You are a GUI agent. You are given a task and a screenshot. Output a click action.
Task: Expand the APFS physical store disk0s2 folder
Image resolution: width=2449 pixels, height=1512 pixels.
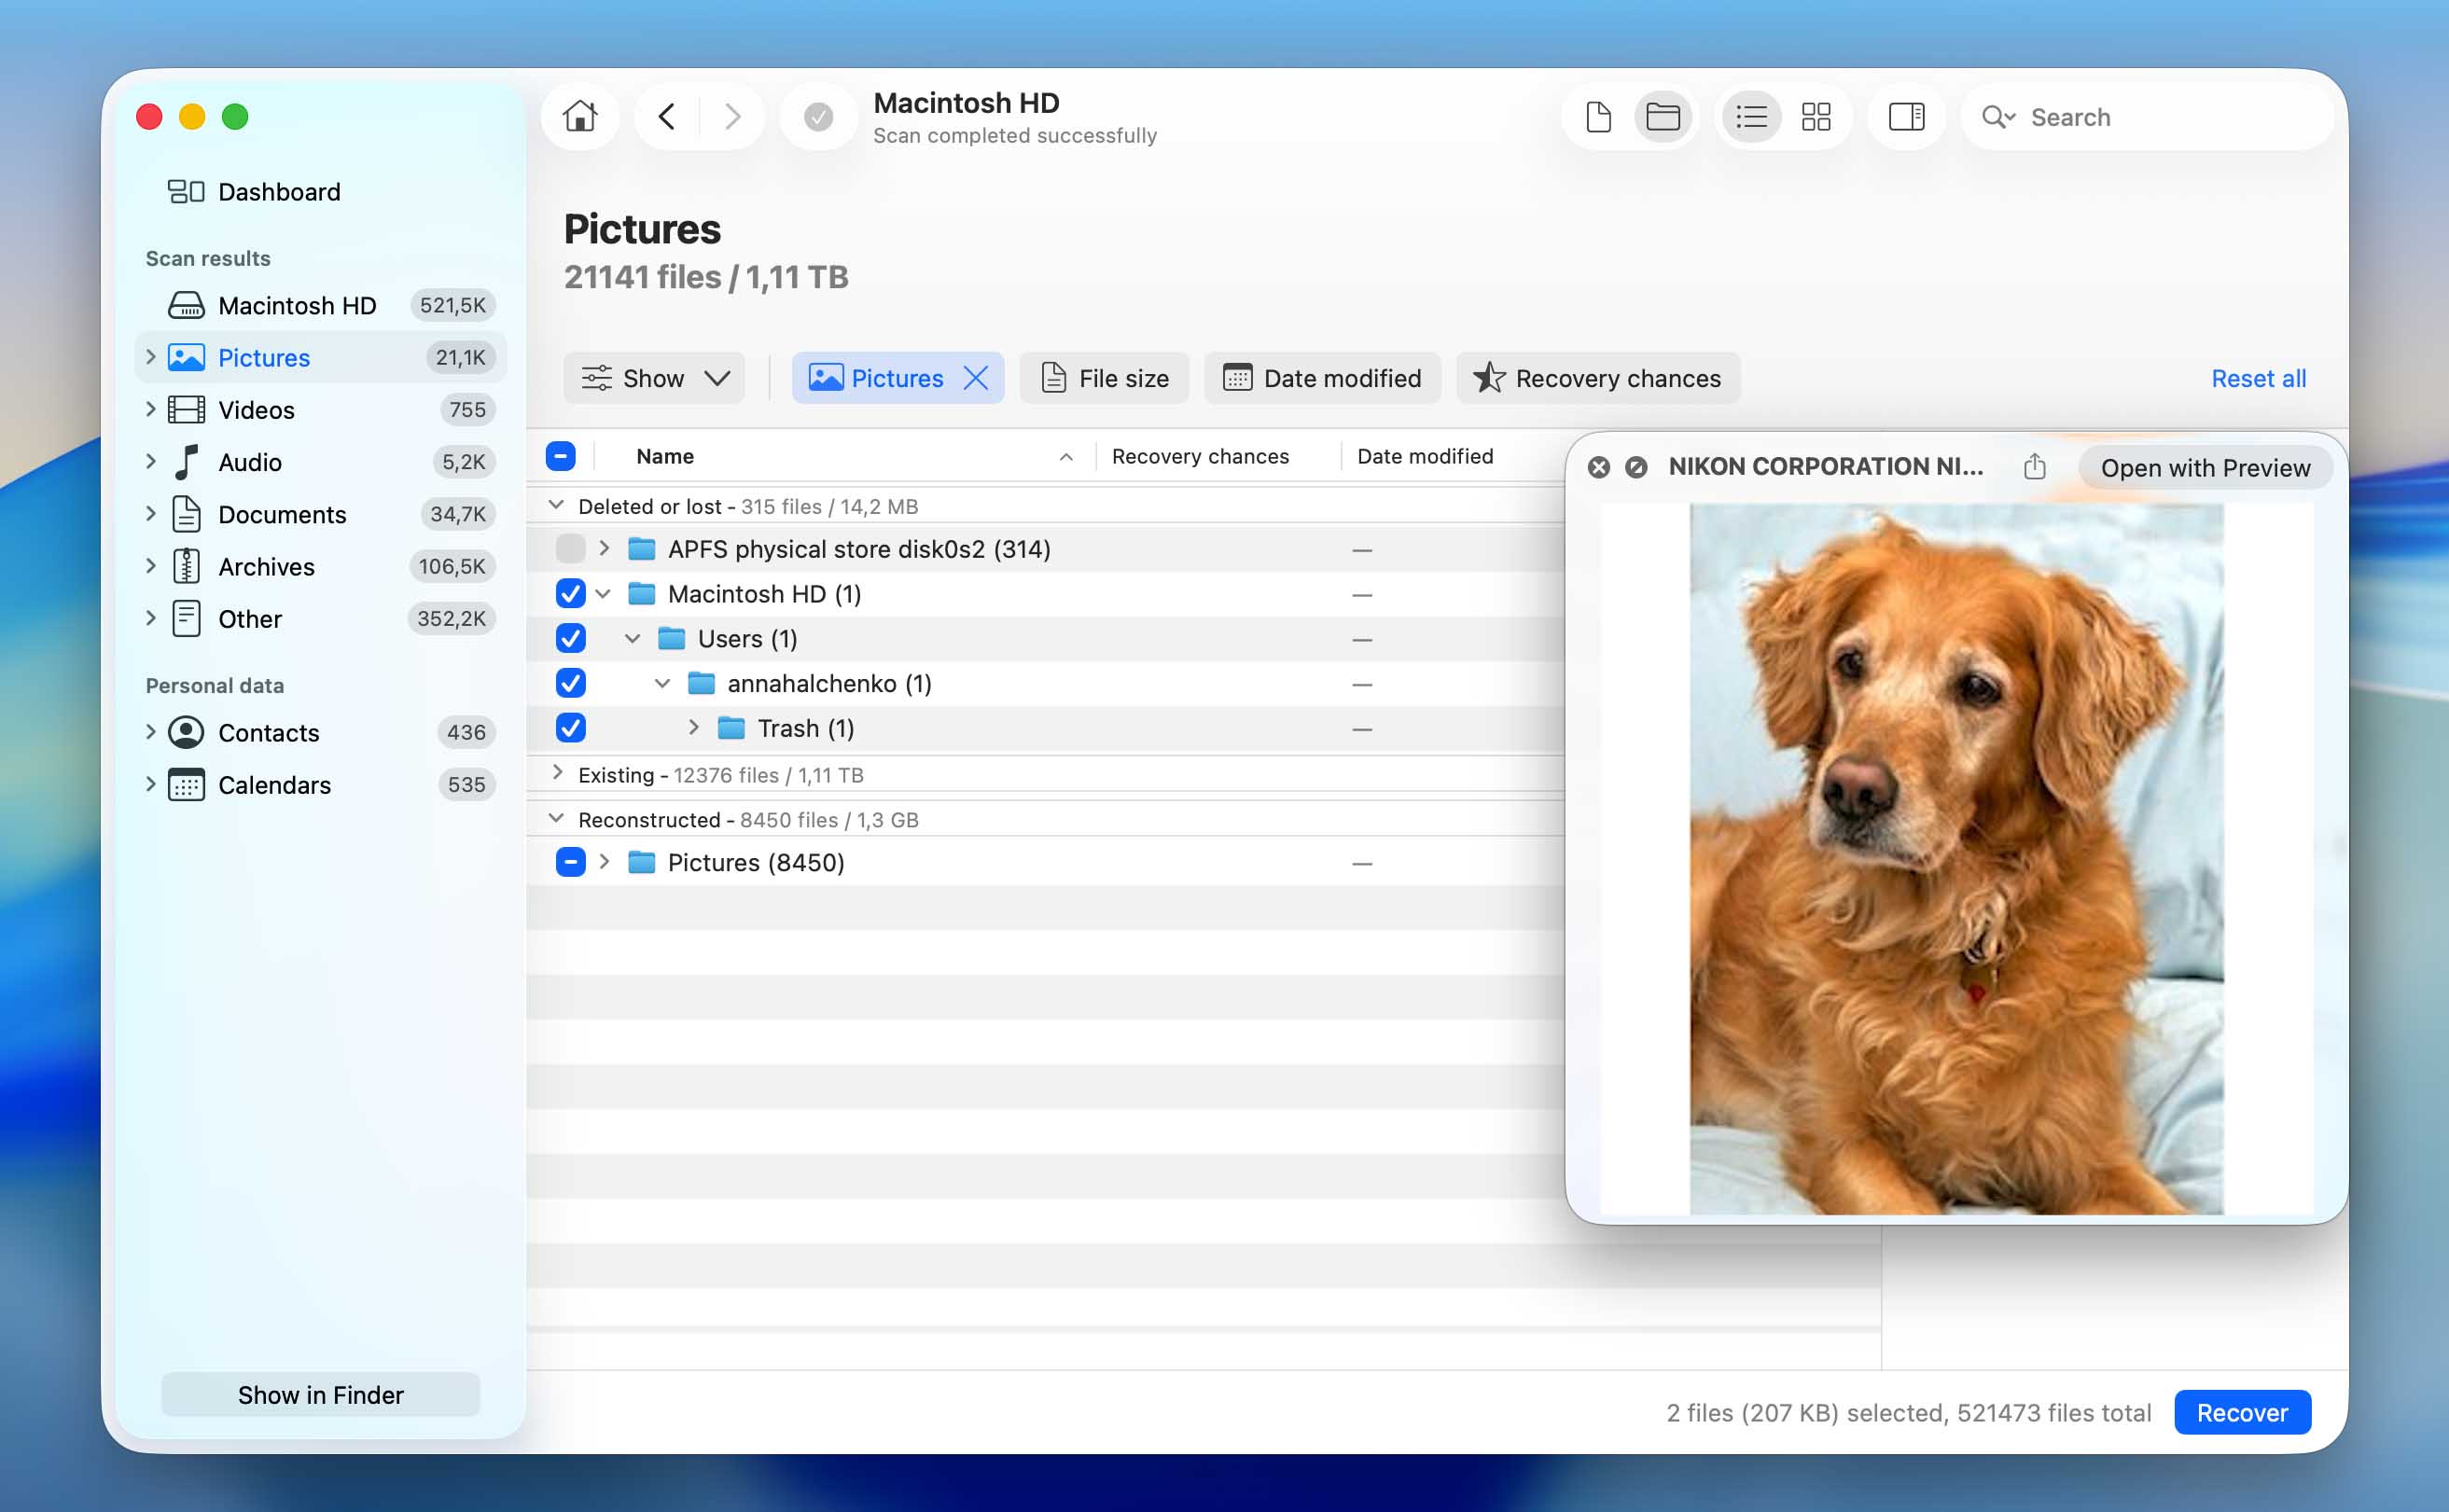(x=604, y=549)
